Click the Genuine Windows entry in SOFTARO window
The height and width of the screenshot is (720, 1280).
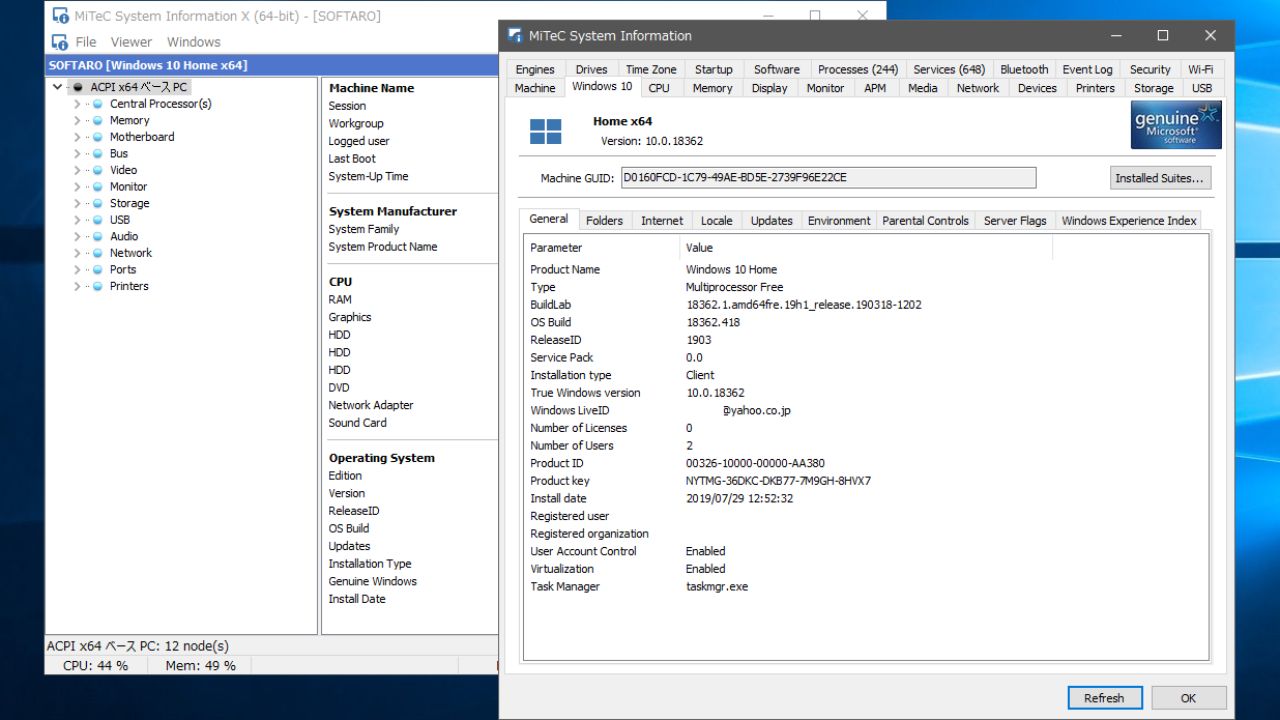(x=373, y=581)
